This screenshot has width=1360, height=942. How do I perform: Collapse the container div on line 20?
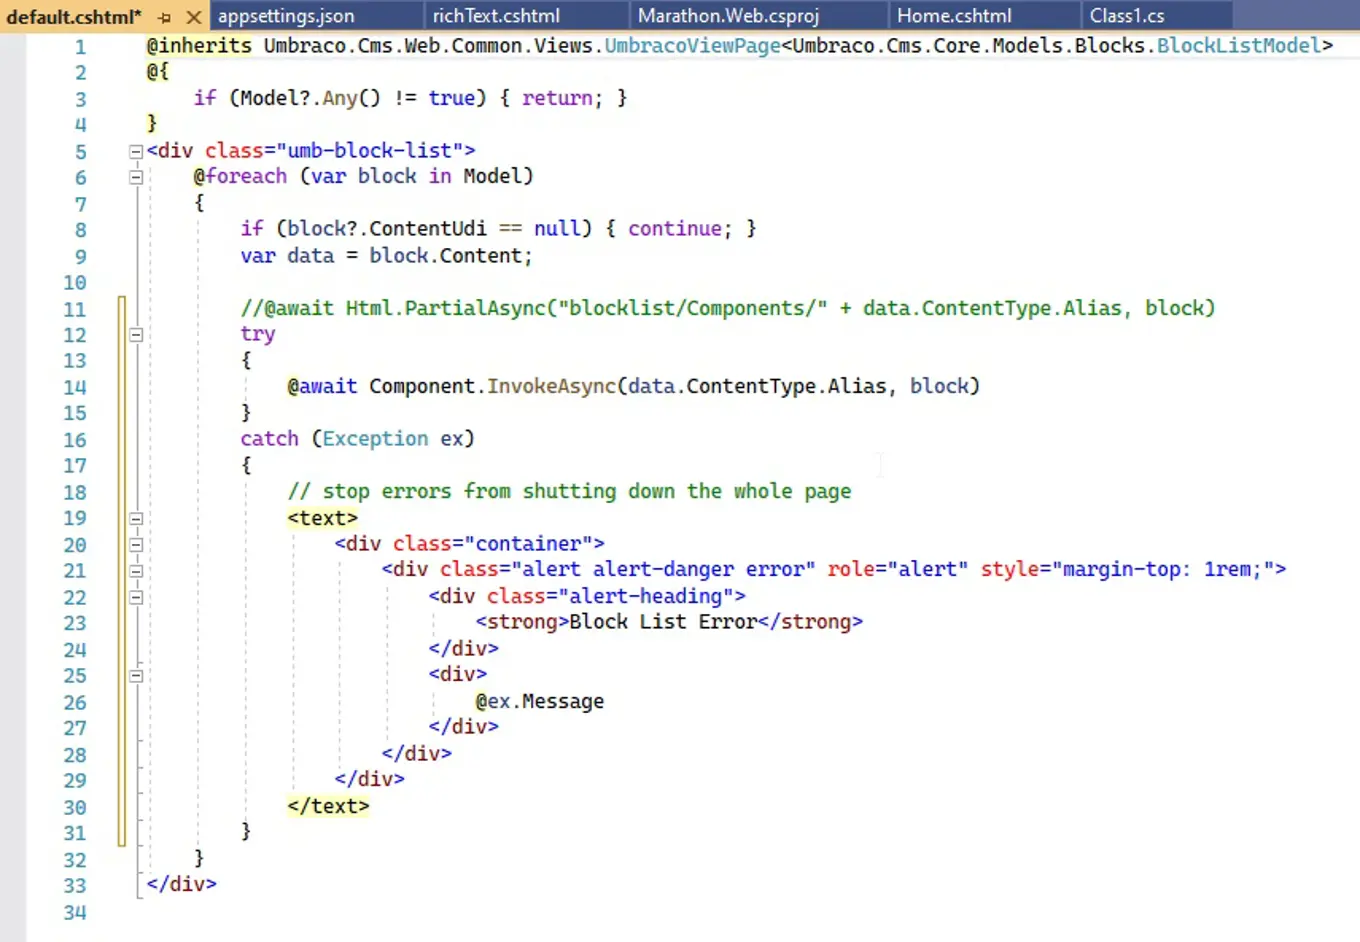coord(136,545)
